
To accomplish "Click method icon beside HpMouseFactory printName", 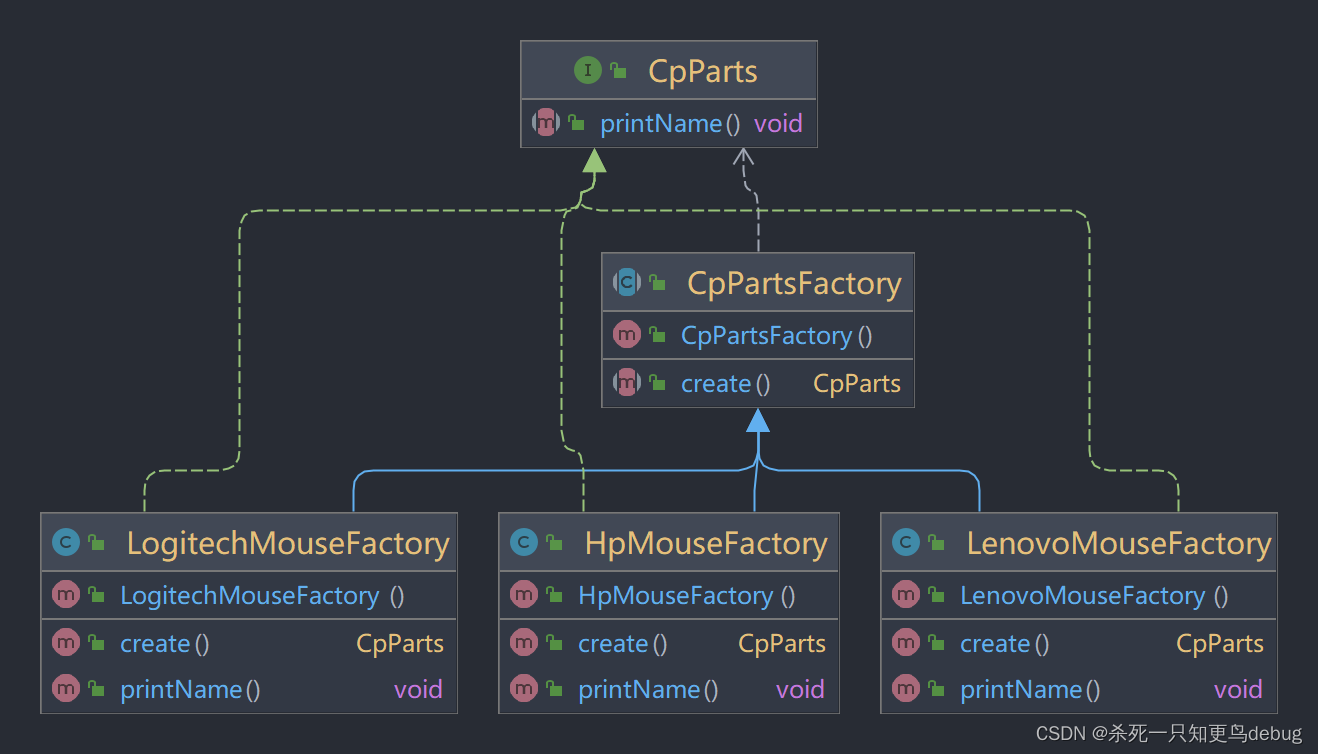I will click(x=524, y=689).
